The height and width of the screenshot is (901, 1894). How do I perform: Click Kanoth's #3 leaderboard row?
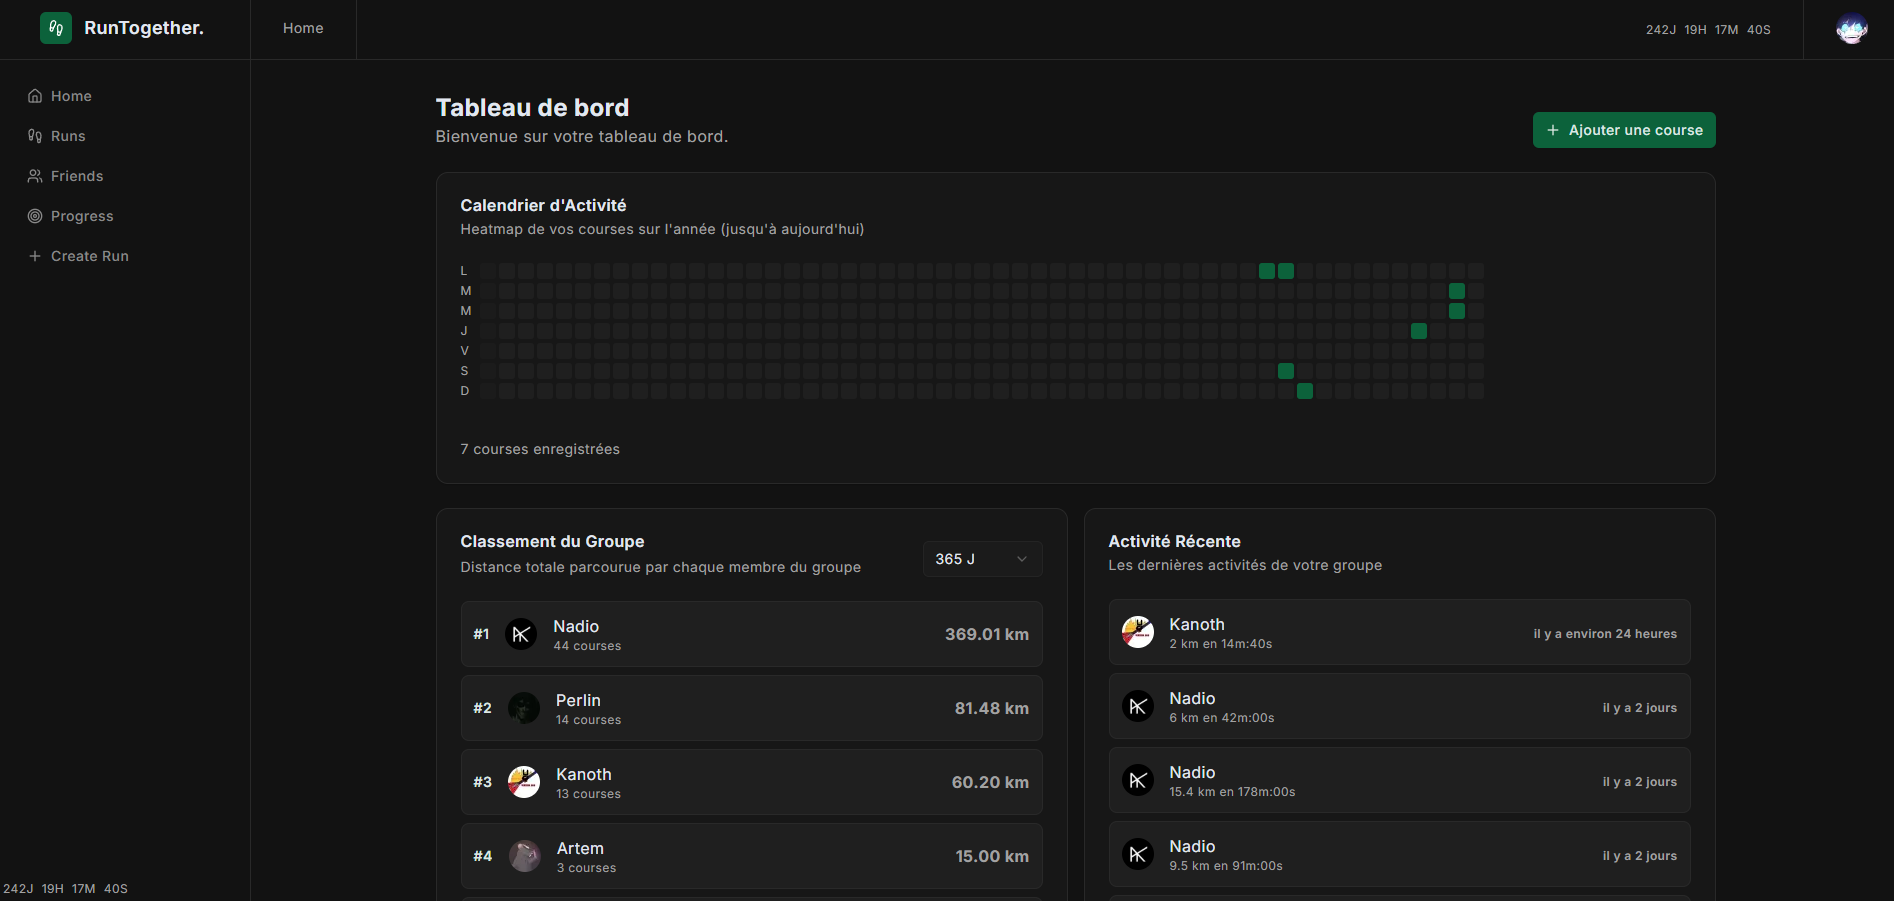point(751,782)
